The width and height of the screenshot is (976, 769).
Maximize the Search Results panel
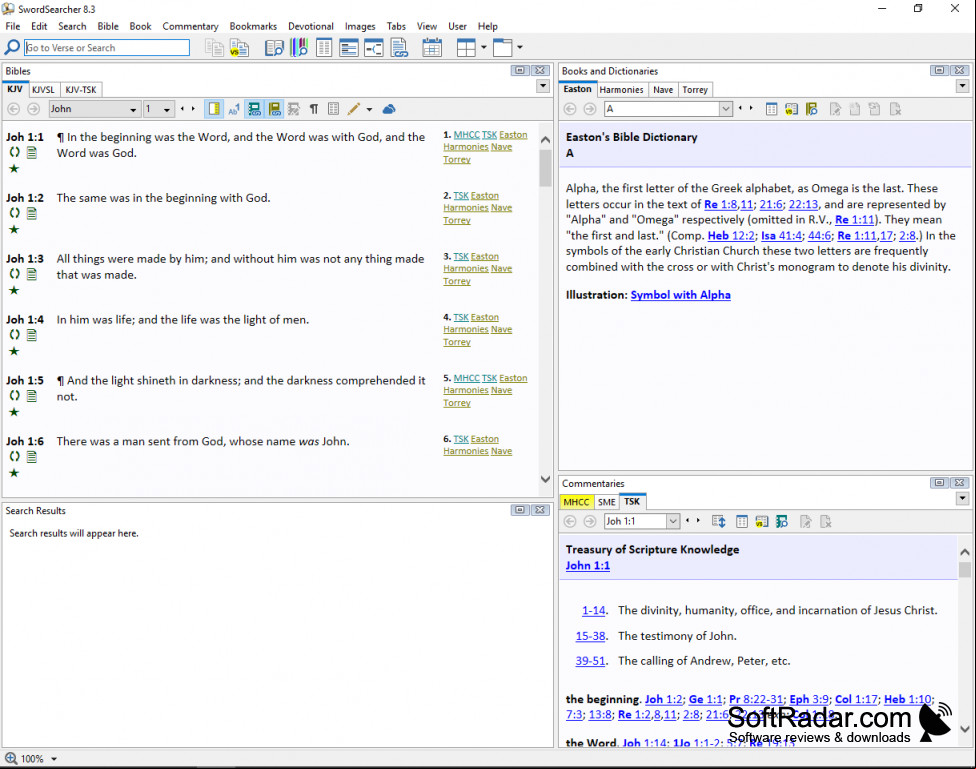520,510
